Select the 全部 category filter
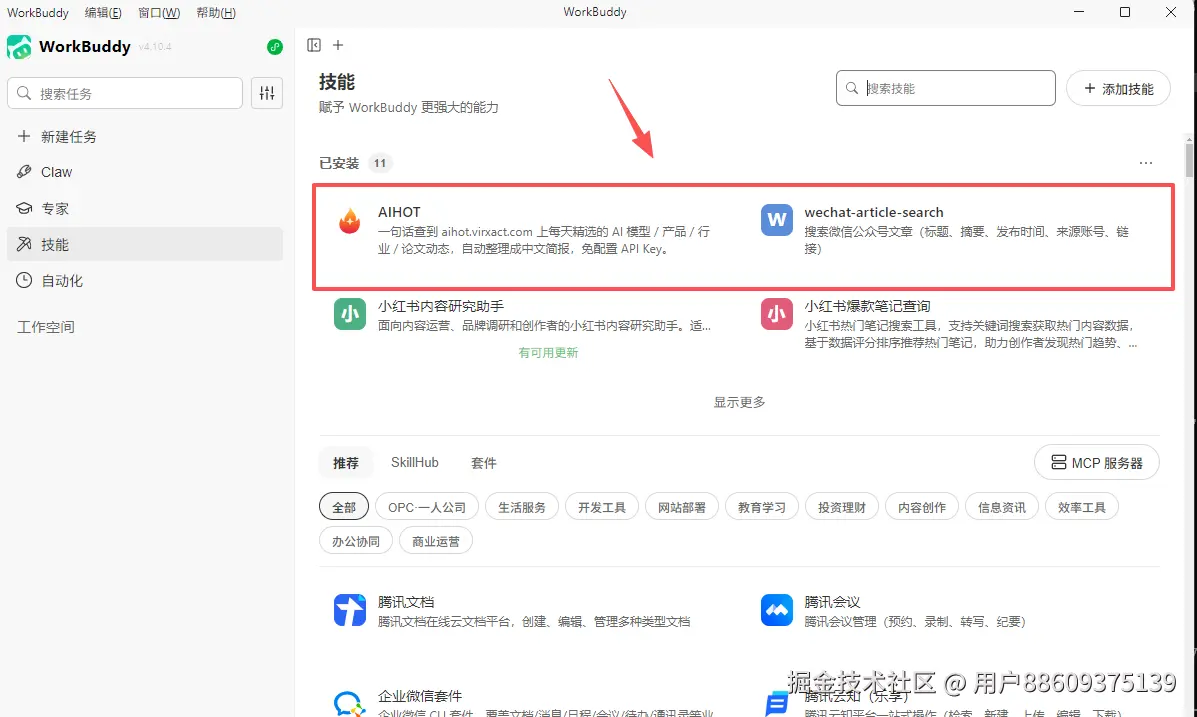The width and height of the screenshot is (1197, 717). click(344, 507)
